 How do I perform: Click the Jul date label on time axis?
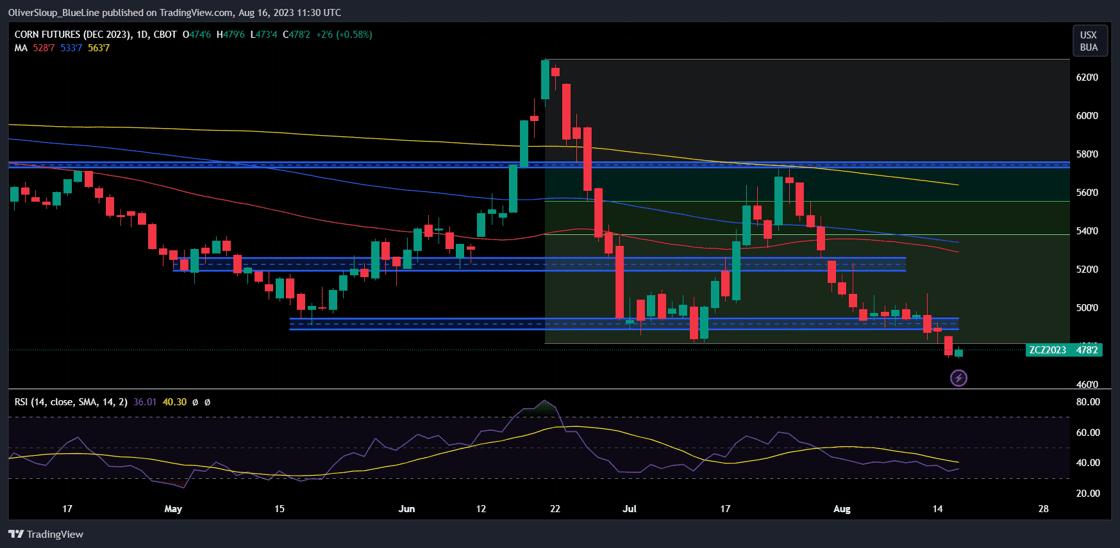[629, 509]
